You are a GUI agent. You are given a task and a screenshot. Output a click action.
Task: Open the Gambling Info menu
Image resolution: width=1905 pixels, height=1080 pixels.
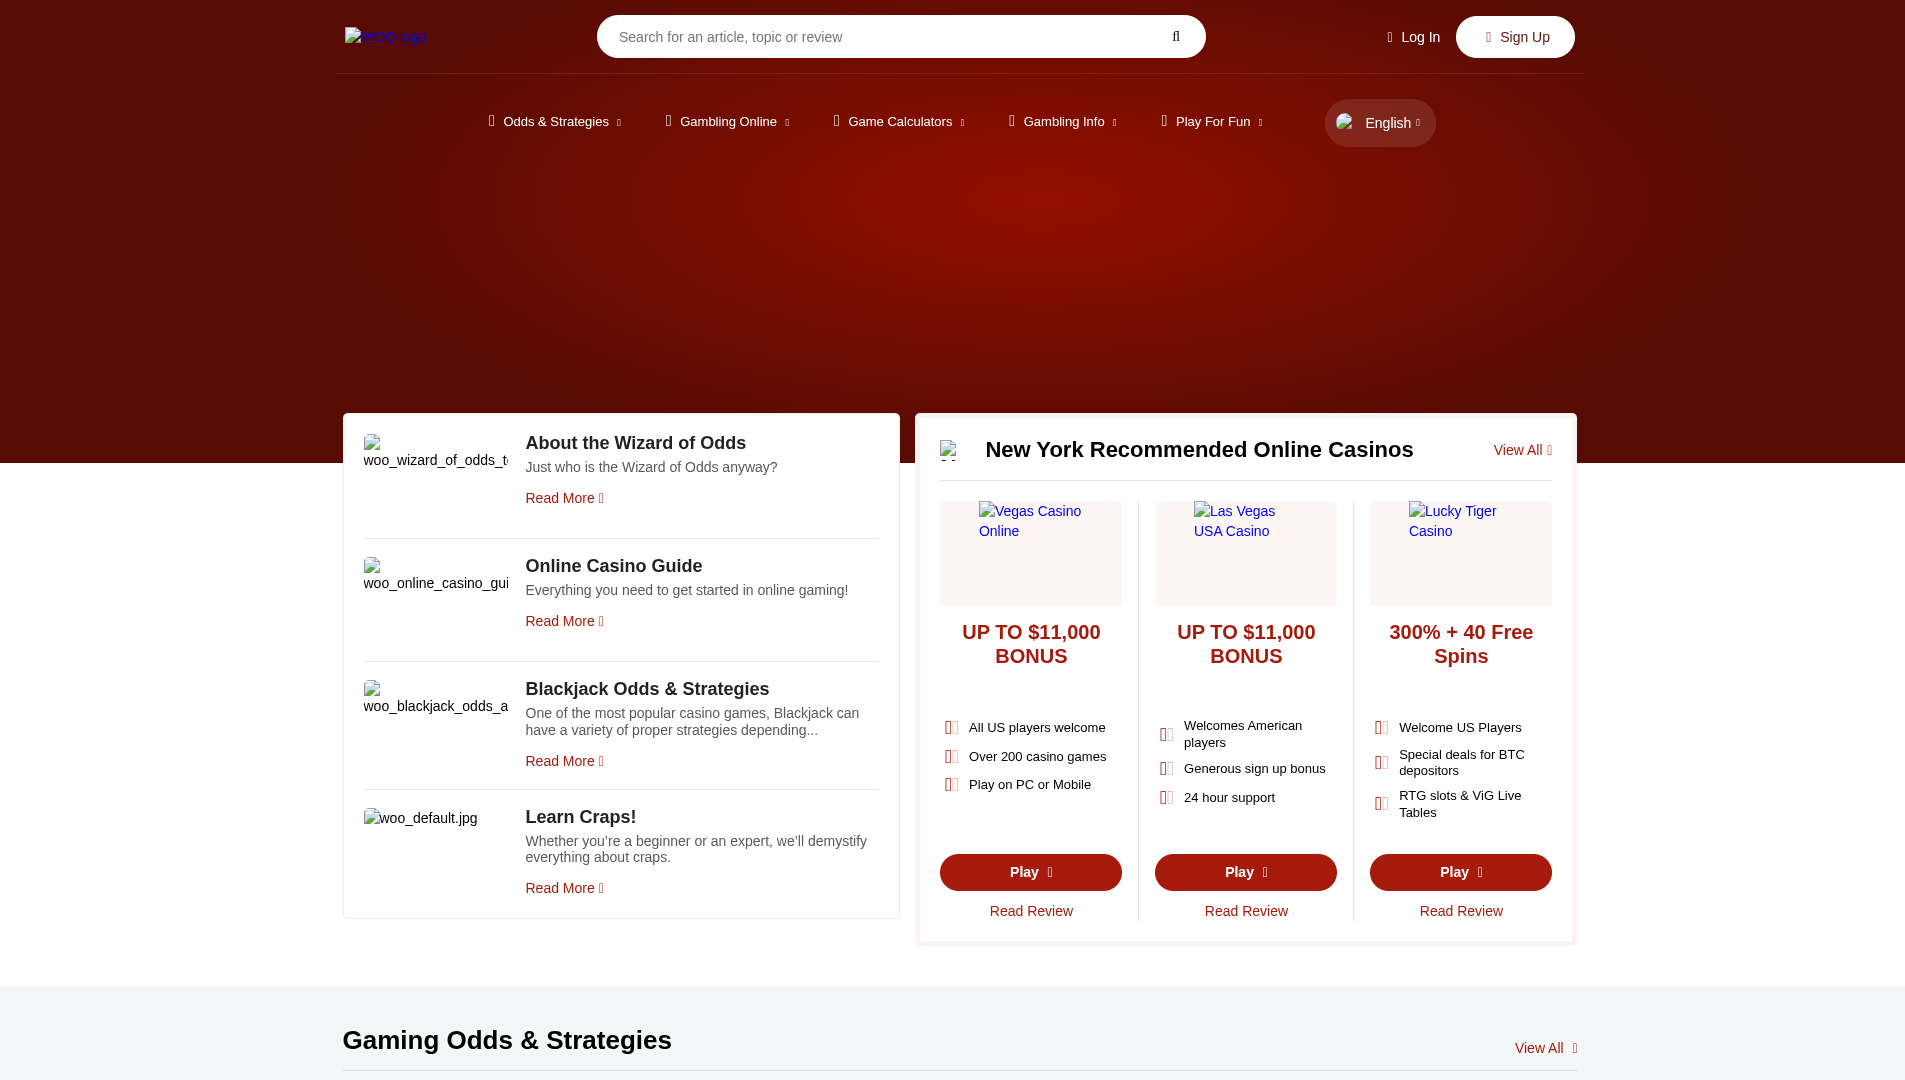point(1063,122)
